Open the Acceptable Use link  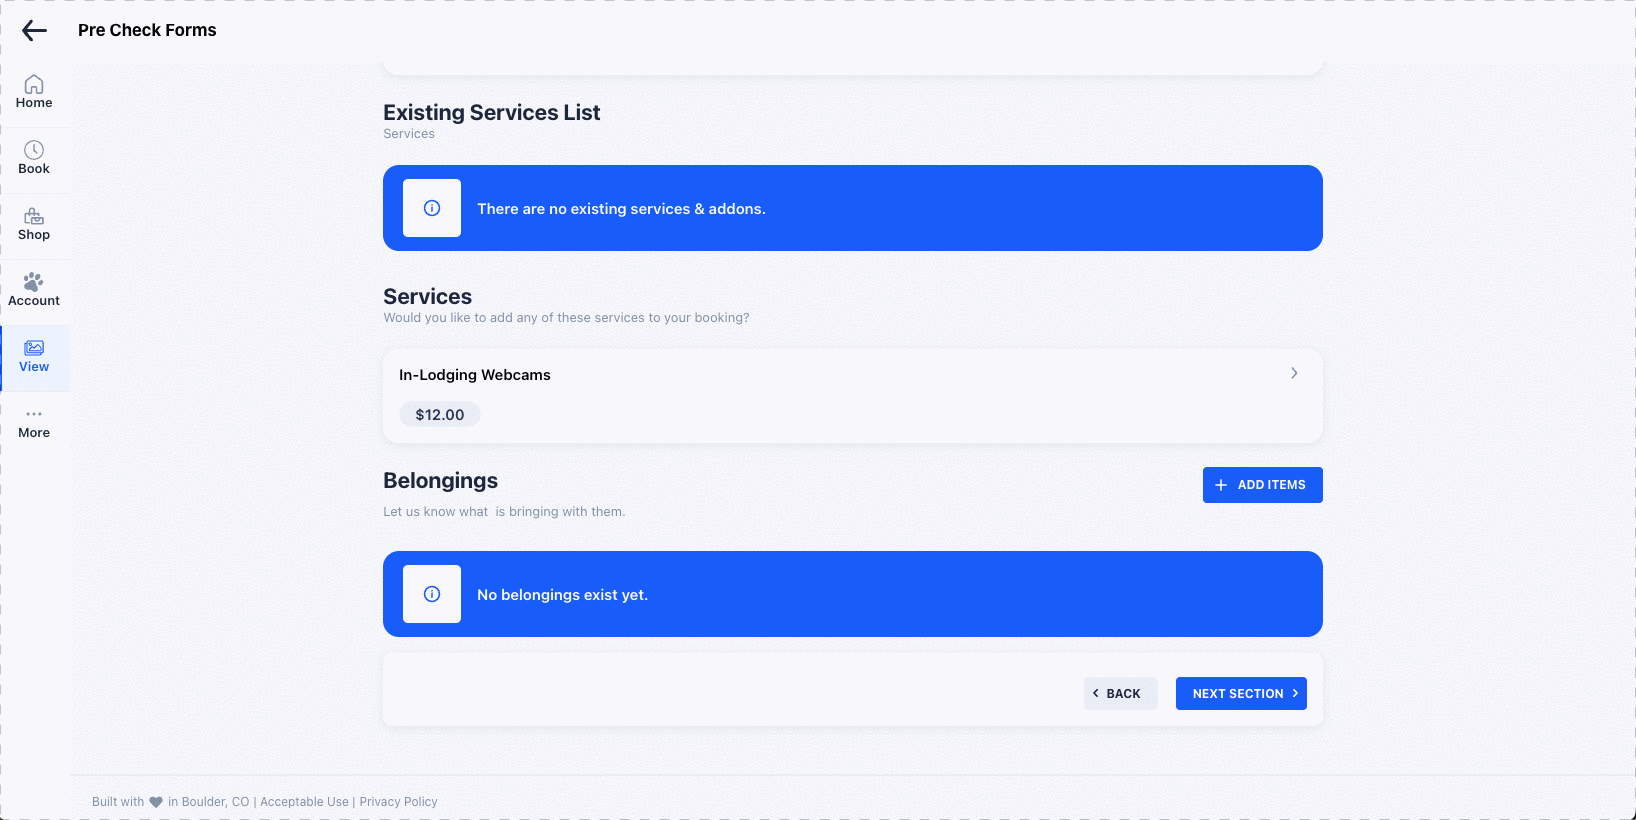coord(305,802)
